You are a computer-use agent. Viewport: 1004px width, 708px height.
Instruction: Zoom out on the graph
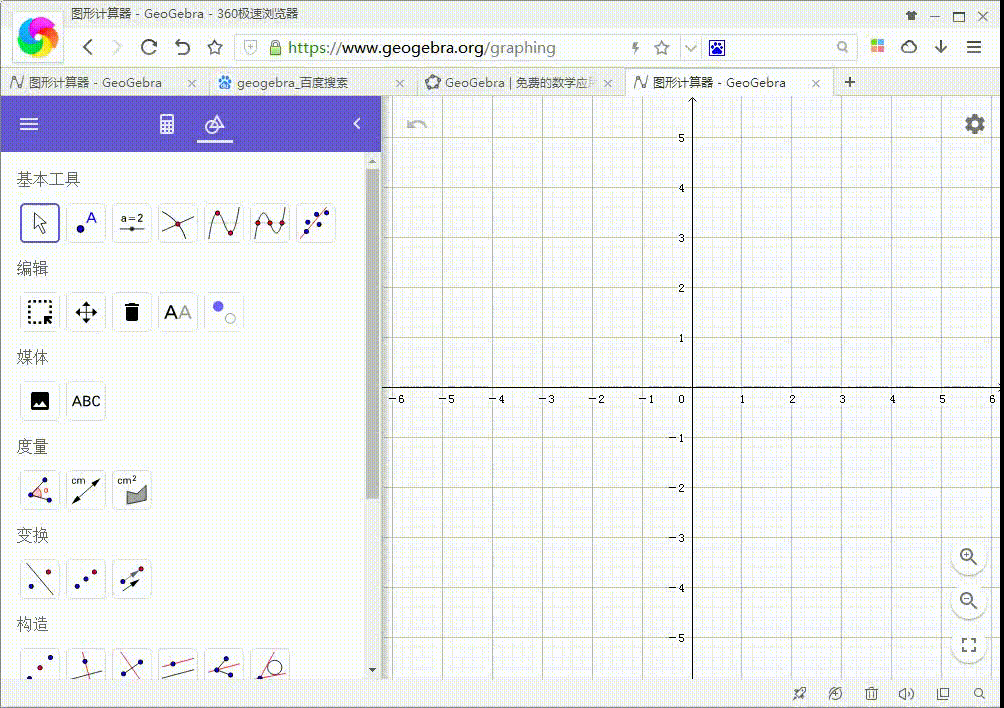(x=968, y=600)
